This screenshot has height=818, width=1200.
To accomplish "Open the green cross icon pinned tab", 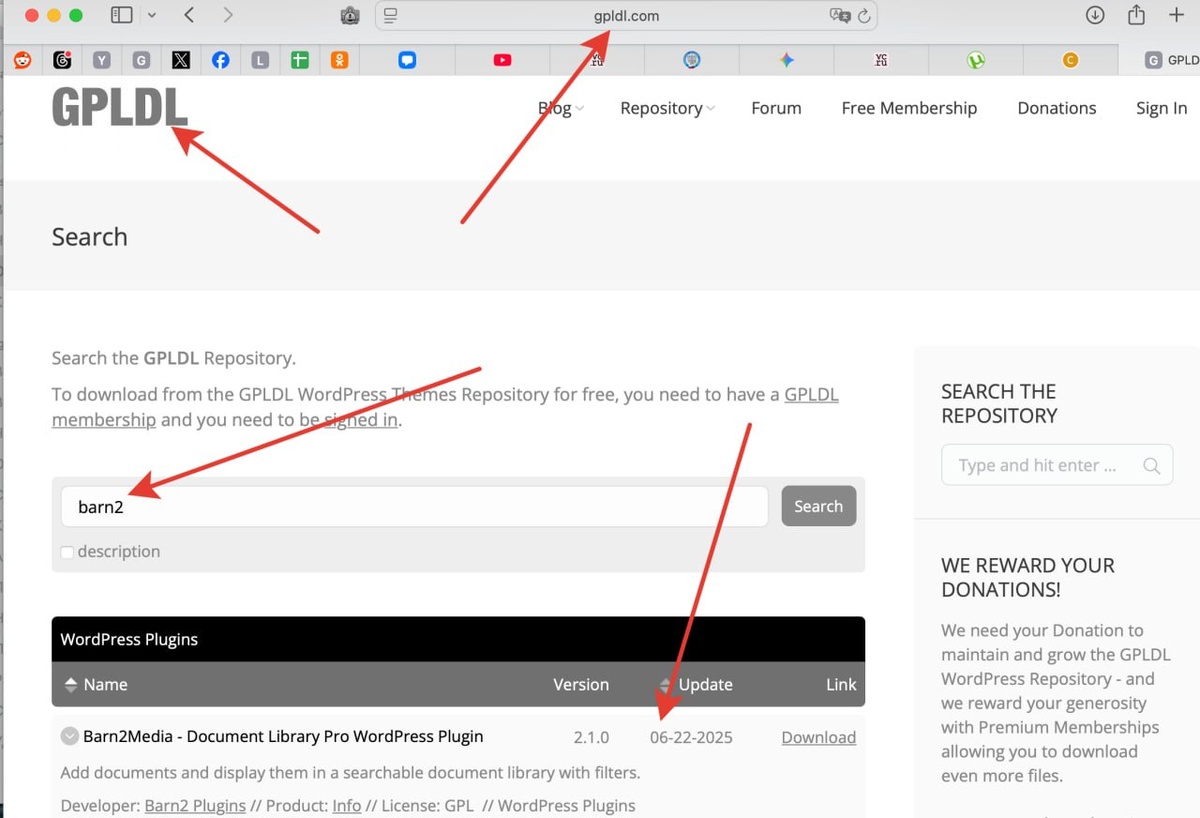I will 300,60.
